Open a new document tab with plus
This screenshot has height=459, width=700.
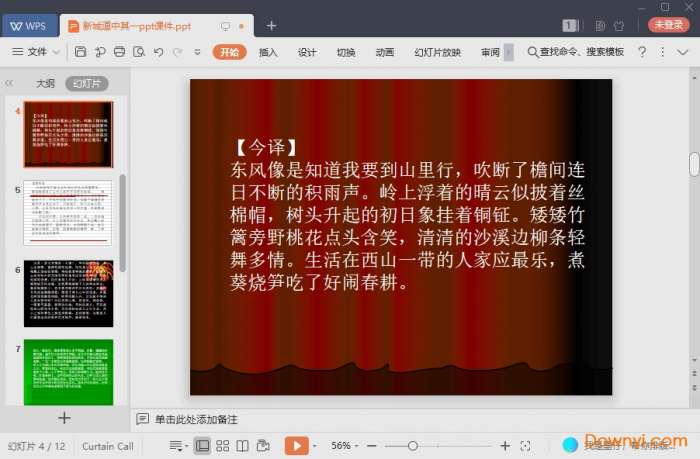point(271,26)
